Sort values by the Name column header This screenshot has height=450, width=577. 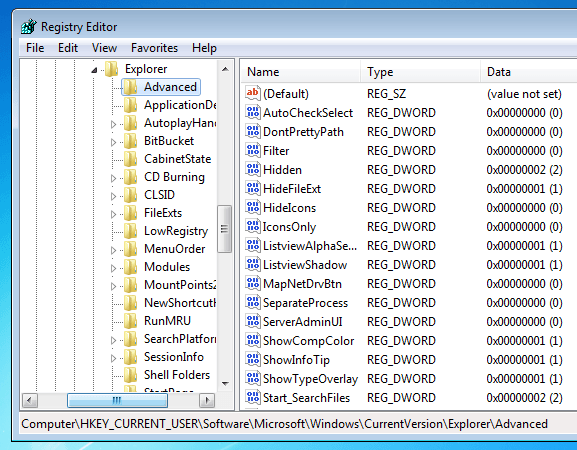(301, 72)
